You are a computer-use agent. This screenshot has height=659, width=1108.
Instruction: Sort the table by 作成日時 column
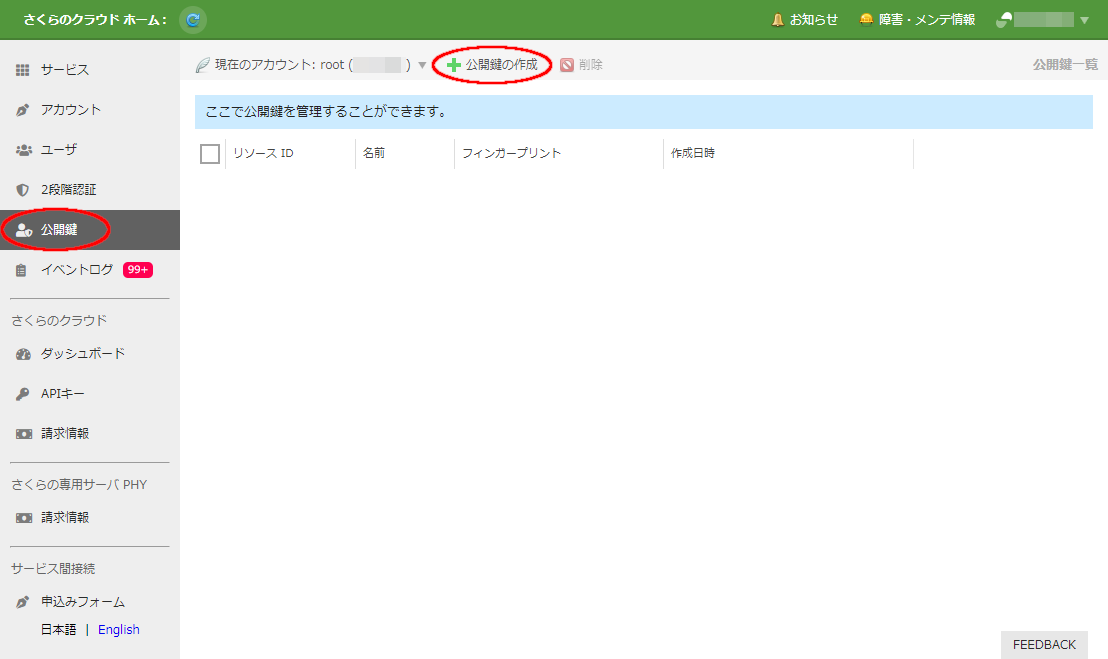point(693,153)
